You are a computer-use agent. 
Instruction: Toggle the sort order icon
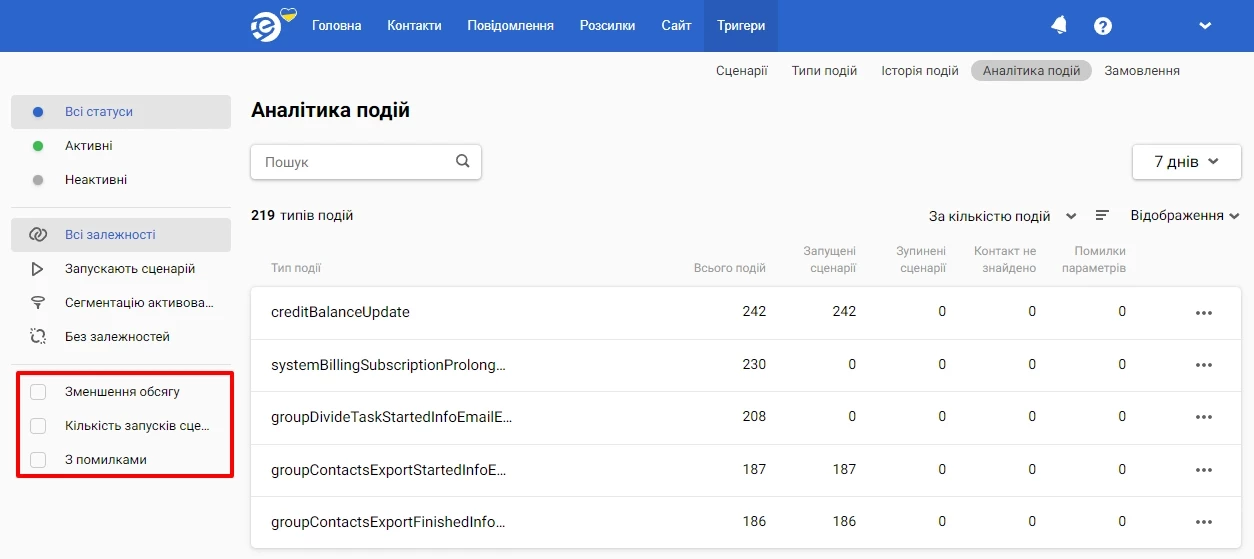tap(1102, 215)
